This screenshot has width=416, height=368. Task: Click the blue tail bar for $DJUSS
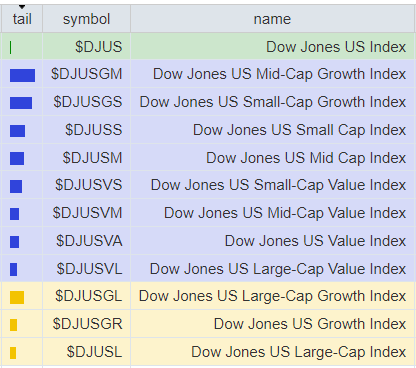[x=17, y=131]
